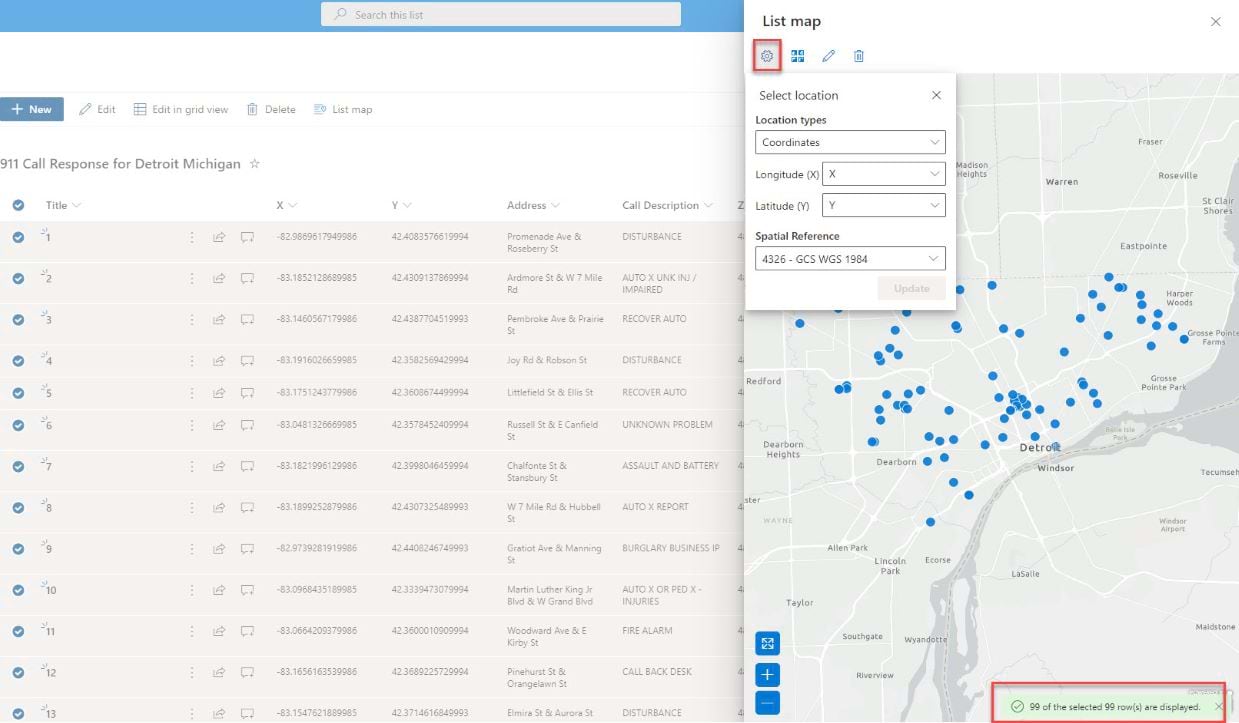Screen dimensions: 1239x723
Task: Expand the Spatial Reference dropdown
Action: (x=850, y=259)
